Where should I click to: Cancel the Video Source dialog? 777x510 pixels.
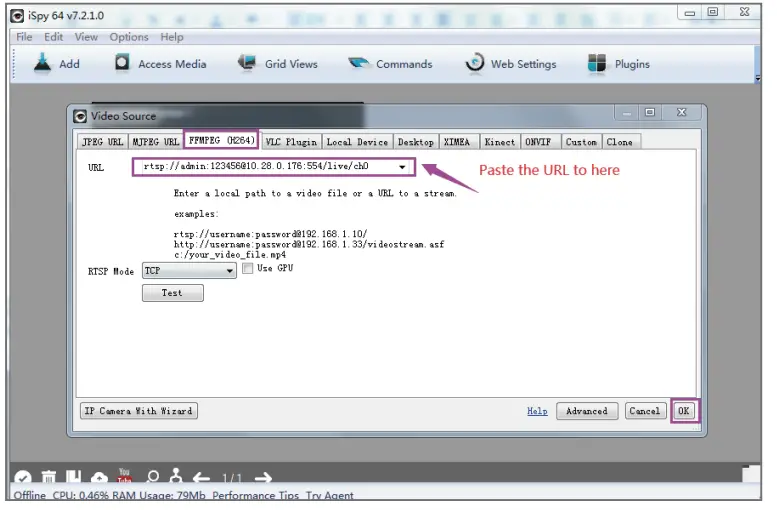tap(645, 411)
